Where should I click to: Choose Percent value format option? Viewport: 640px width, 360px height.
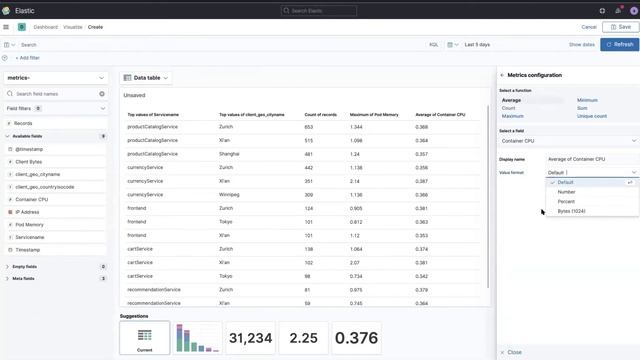[592, 202]
